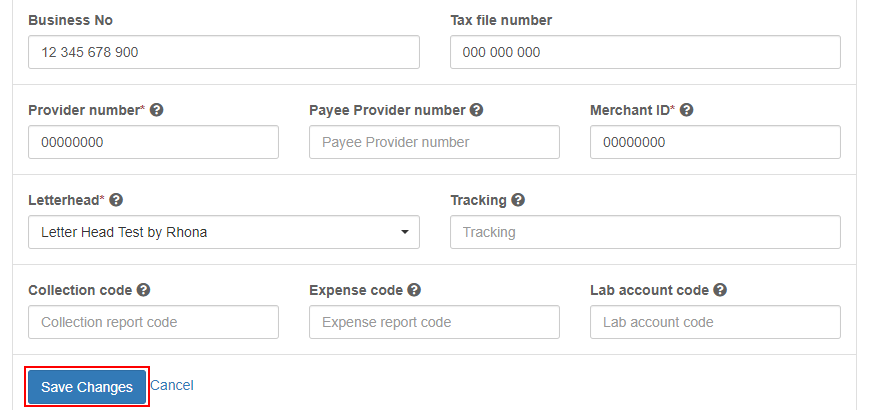Viewport: 870px width, 410px height.
Task: View Tracking field help icon
Action: pos(518,200)
